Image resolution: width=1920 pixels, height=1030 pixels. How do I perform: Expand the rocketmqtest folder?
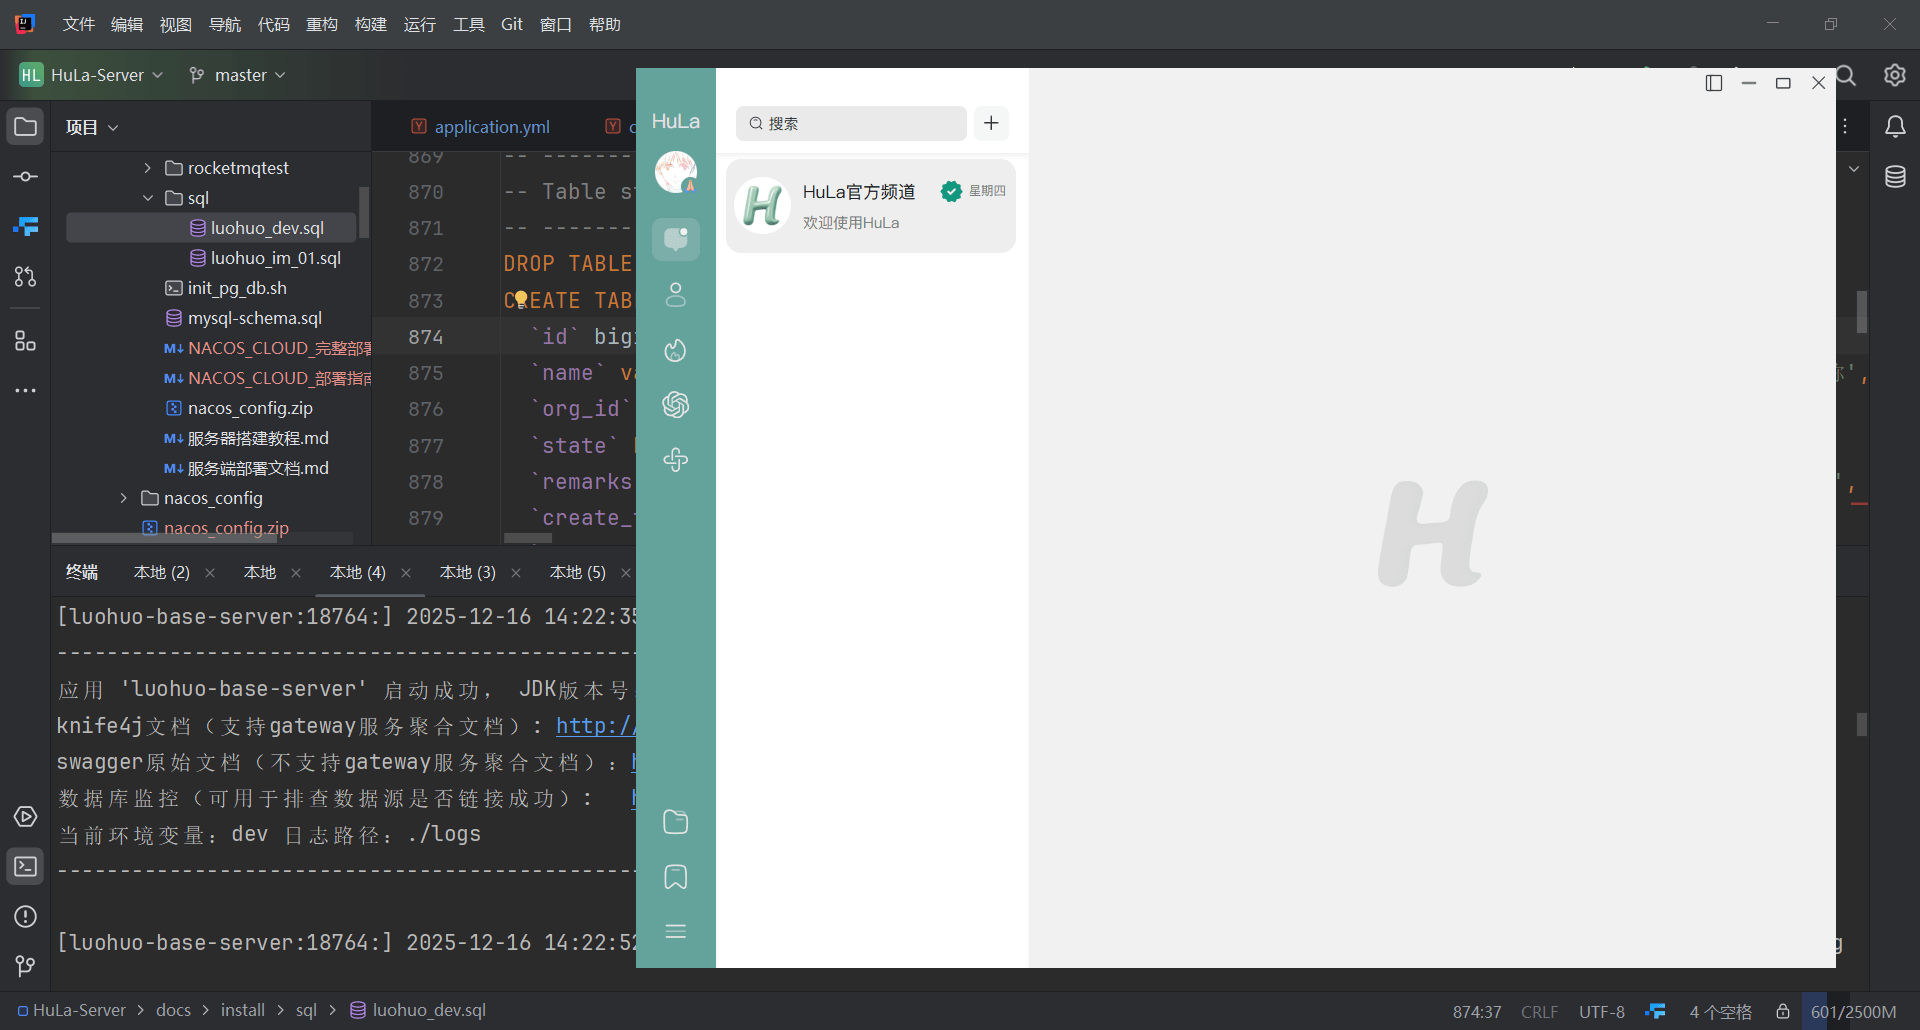[147, 168]
